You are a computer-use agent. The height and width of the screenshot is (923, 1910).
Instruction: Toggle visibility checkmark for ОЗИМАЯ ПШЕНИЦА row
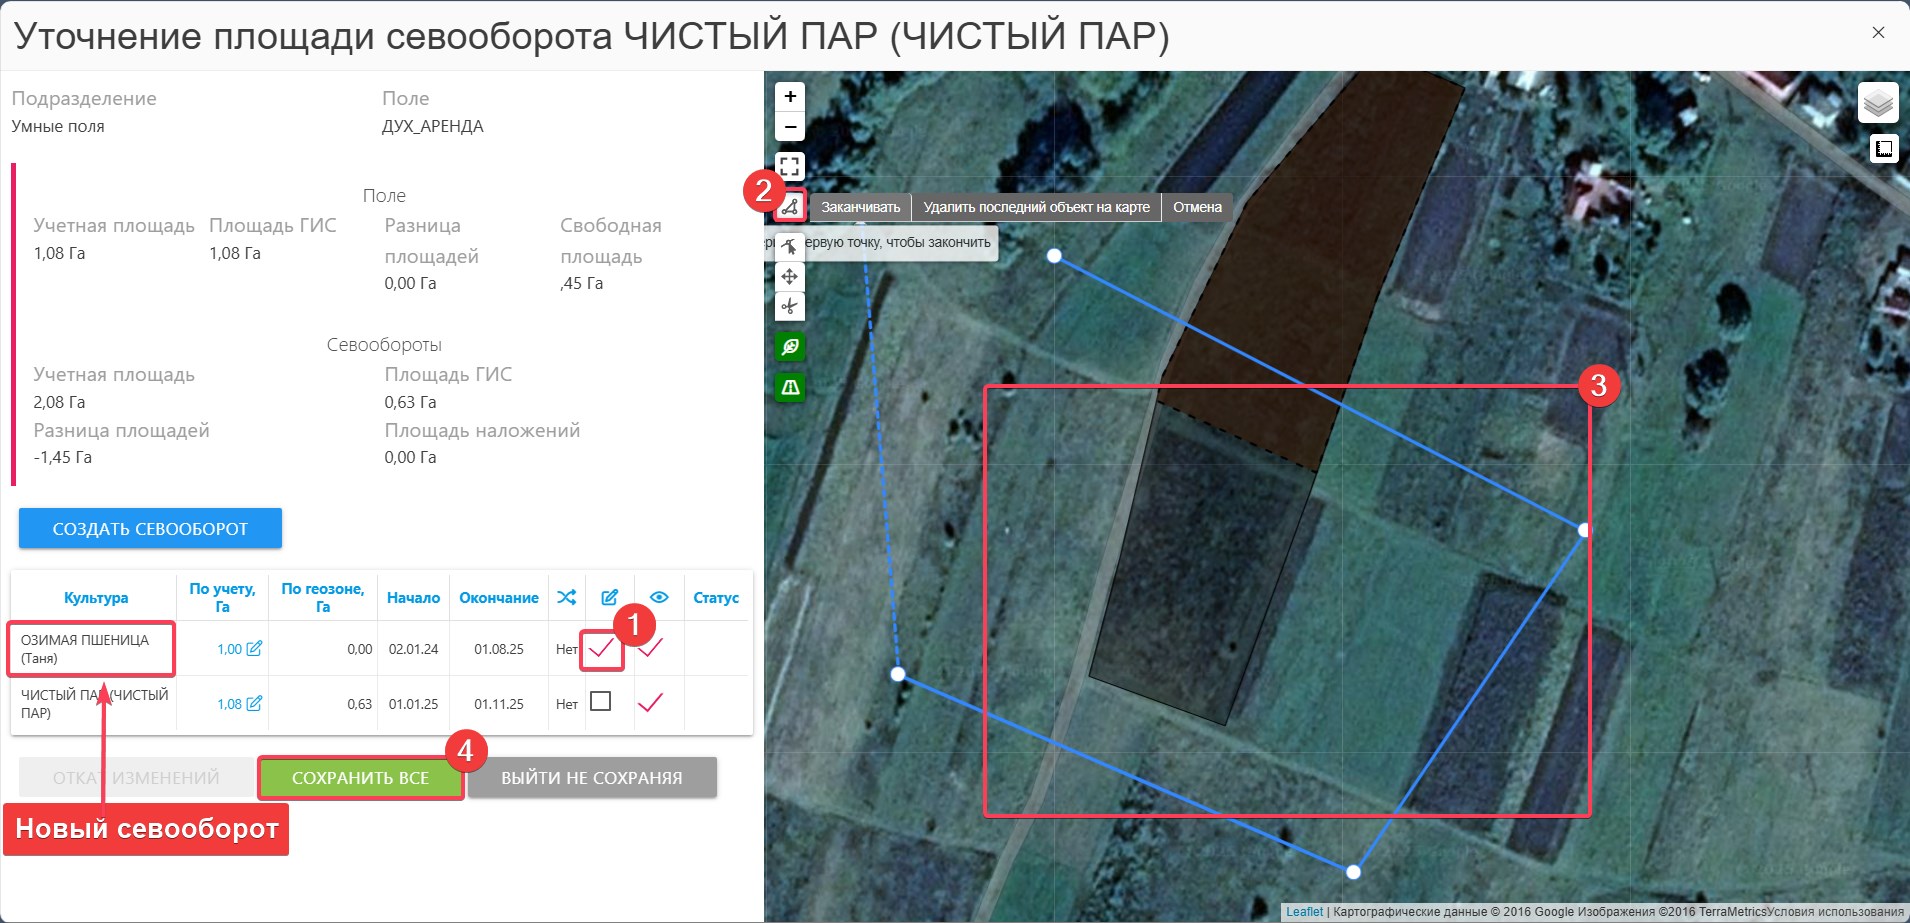[650, 648]
